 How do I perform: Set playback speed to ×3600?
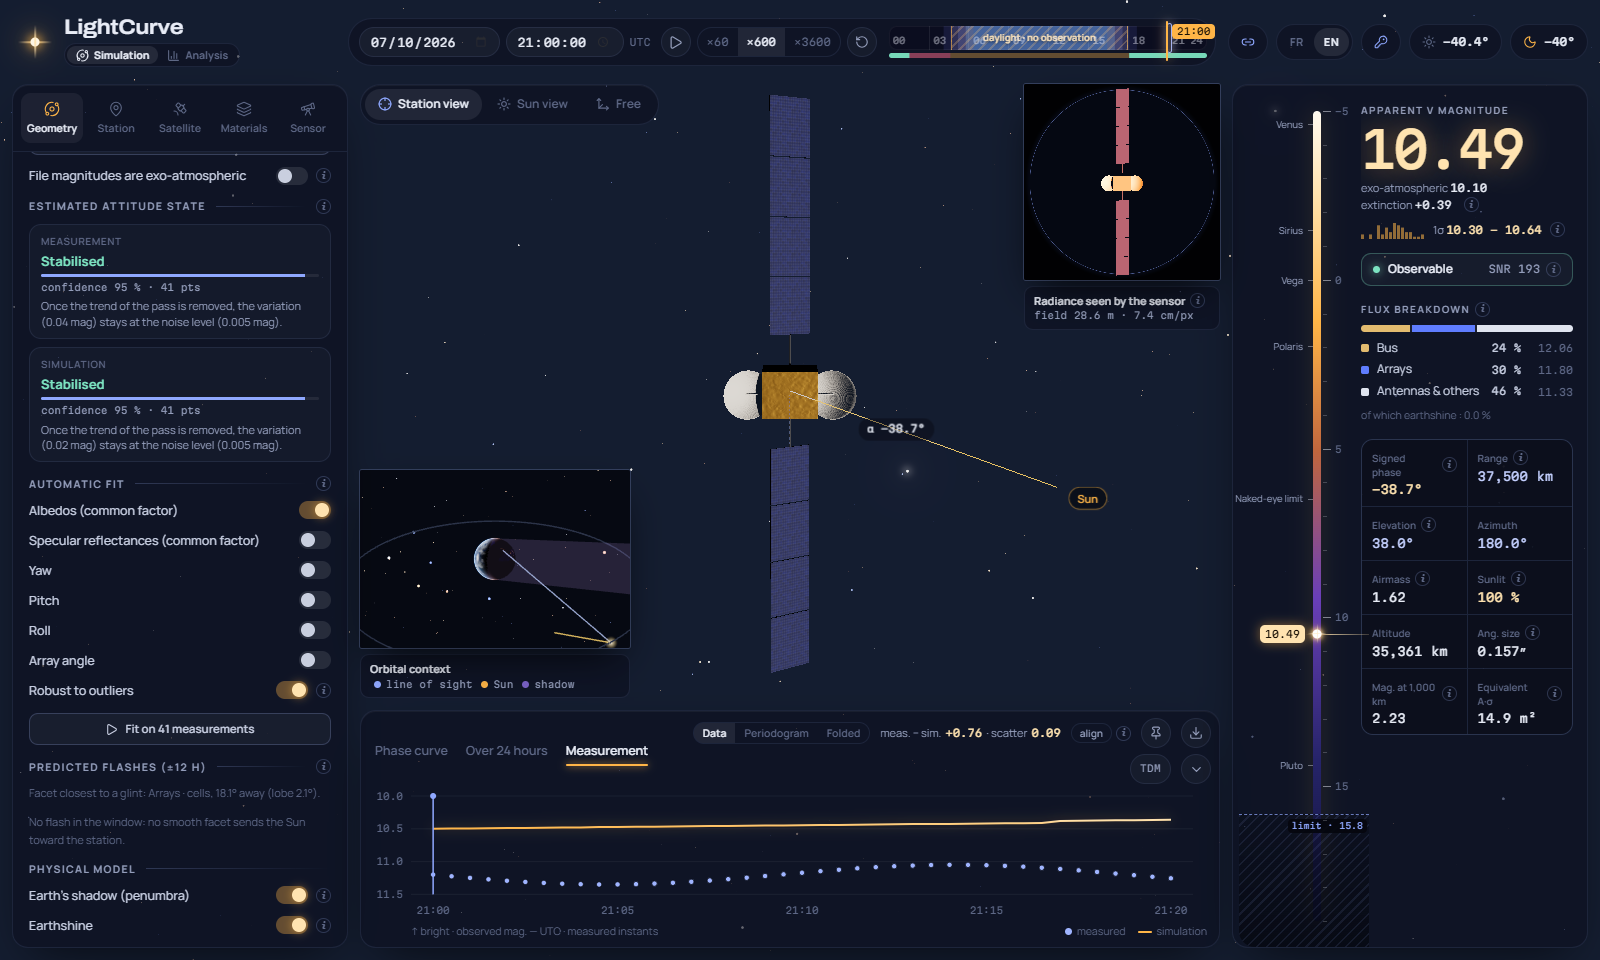click(x=812, y=42)
